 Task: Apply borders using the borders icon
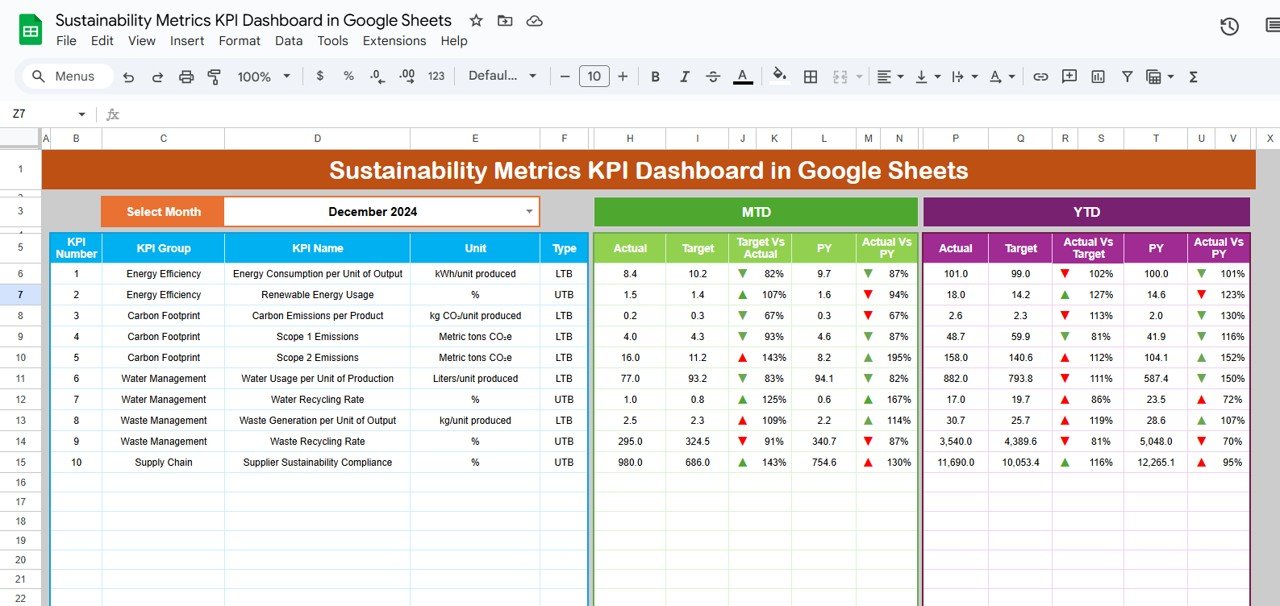click(x=809, y=76)
